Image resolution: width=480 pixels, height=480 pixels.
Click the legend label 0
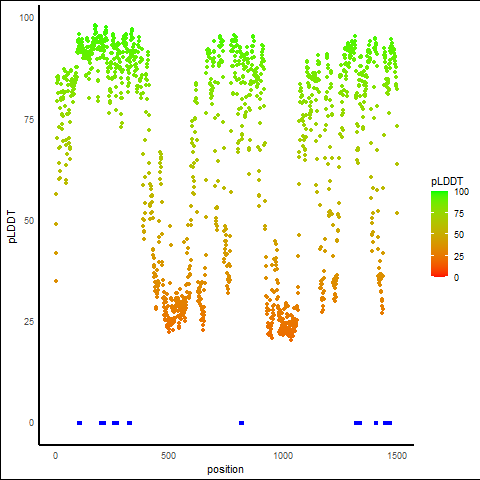pyautogui.click(x=456, y=278)
